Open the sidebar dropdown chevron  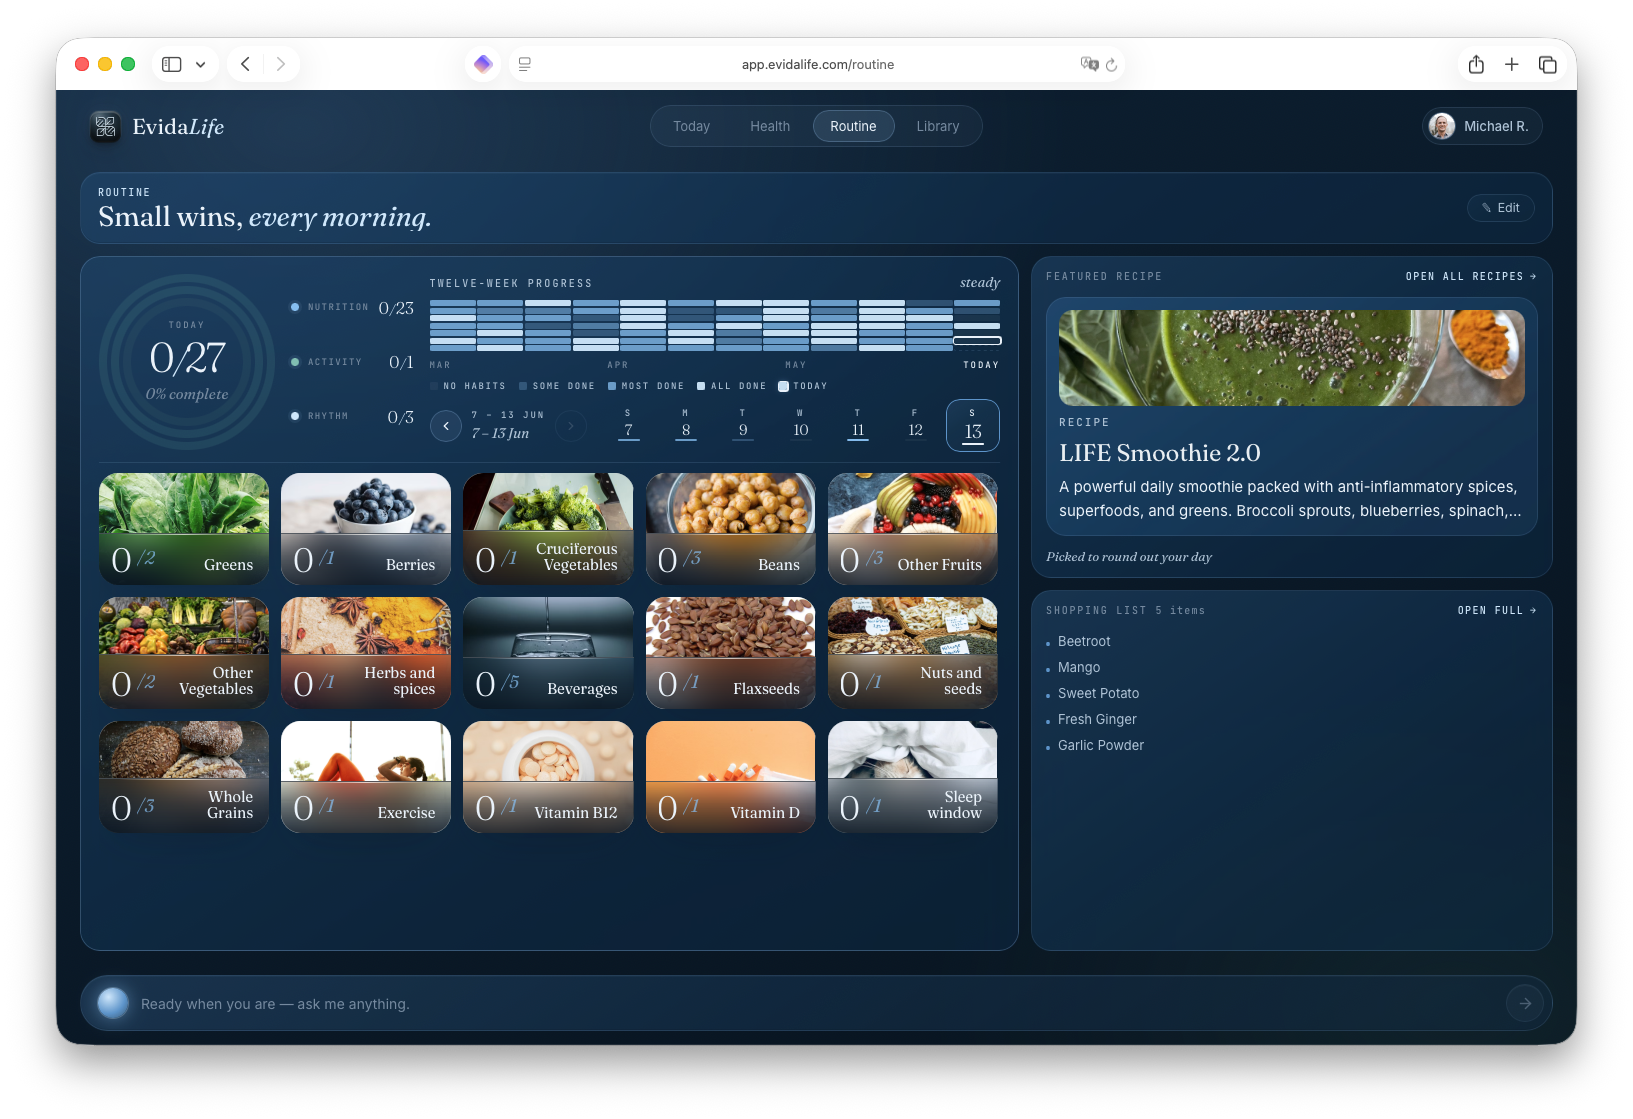coord(200,64)
